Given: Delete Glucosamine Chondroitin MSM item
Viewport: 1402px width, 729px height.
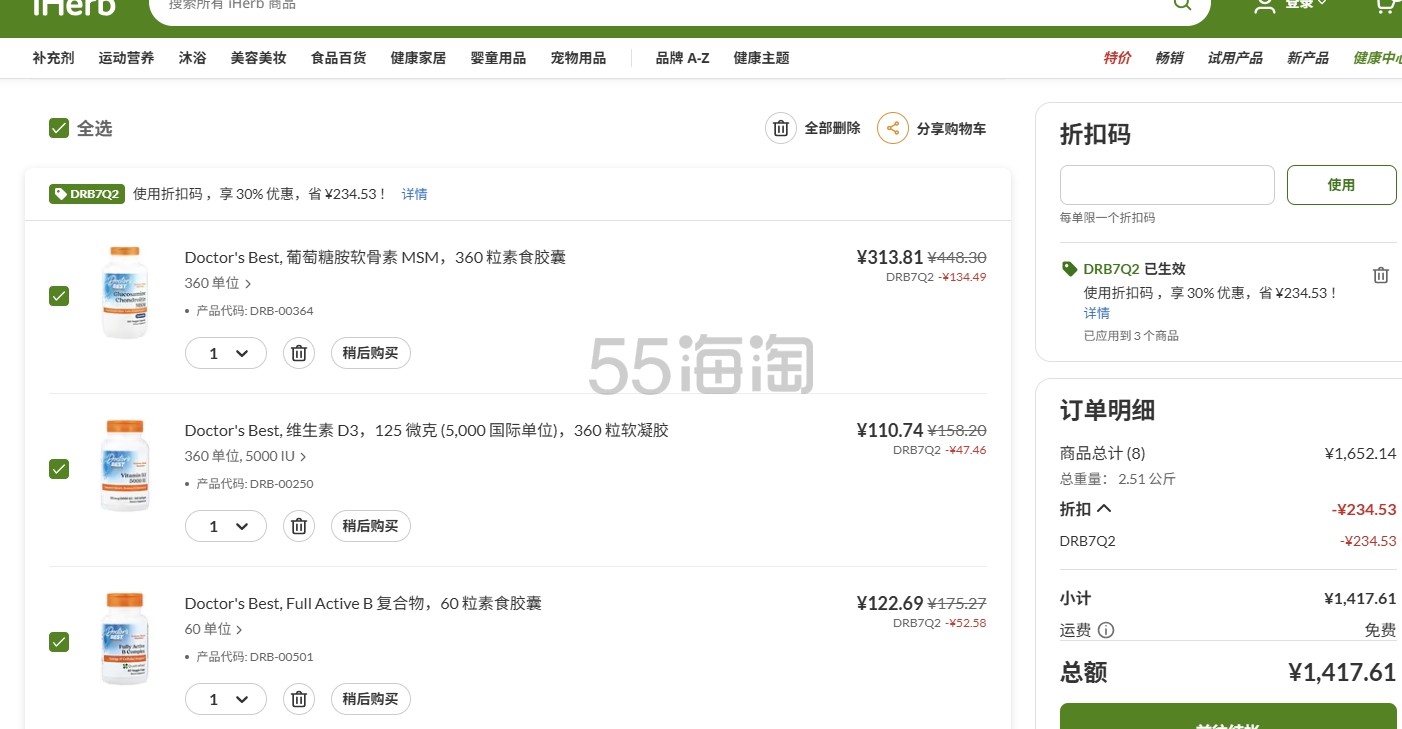Looking at the screenshot, I should pyautogui.click(x=298, y=353).
